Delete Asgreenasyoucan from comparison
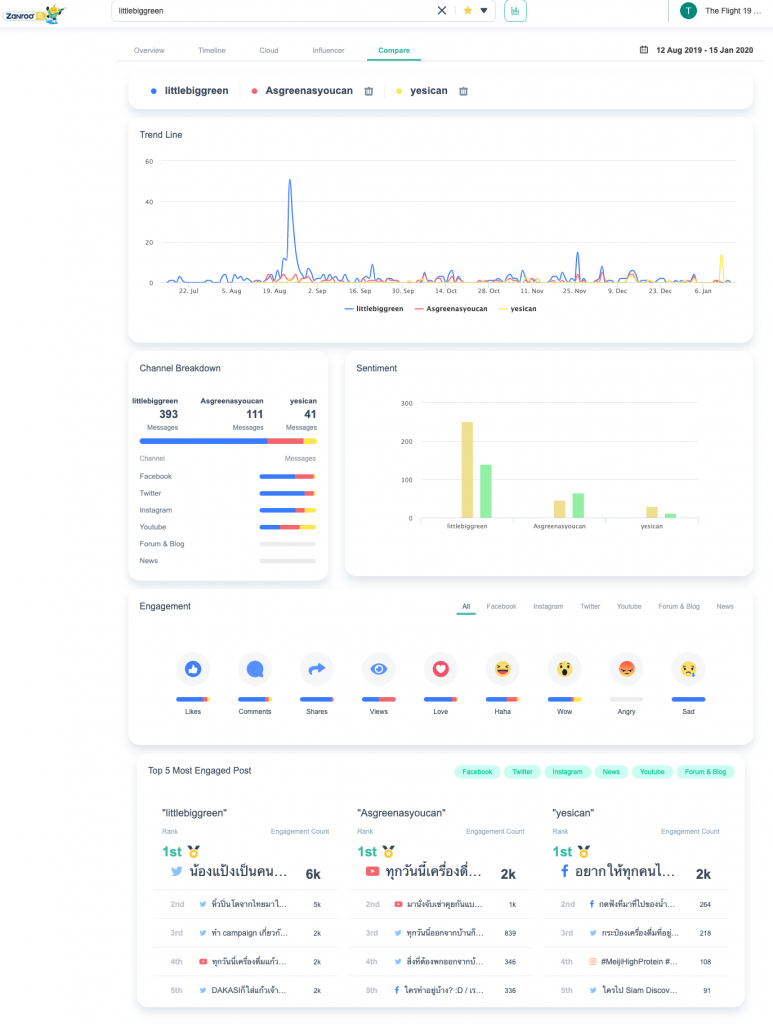773x1024 pixels. (x=368, y=91)
